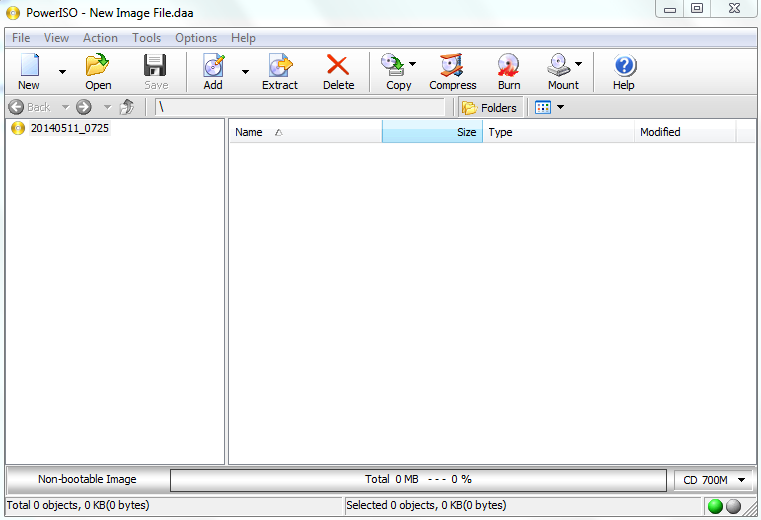Close the PowerISO window
Screen dimensions: 761x520
[x=734, y=9]
